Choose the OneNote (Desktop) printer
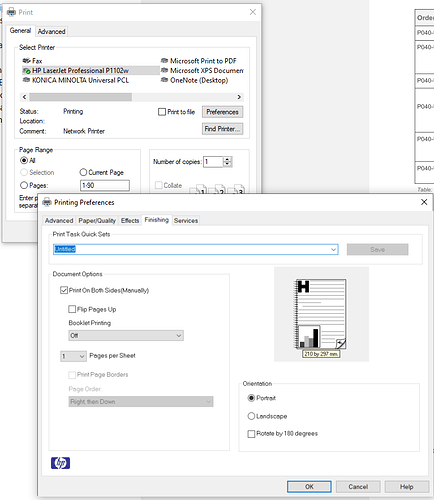The width and height of the screenshot is (434, 500). point(195,80)
